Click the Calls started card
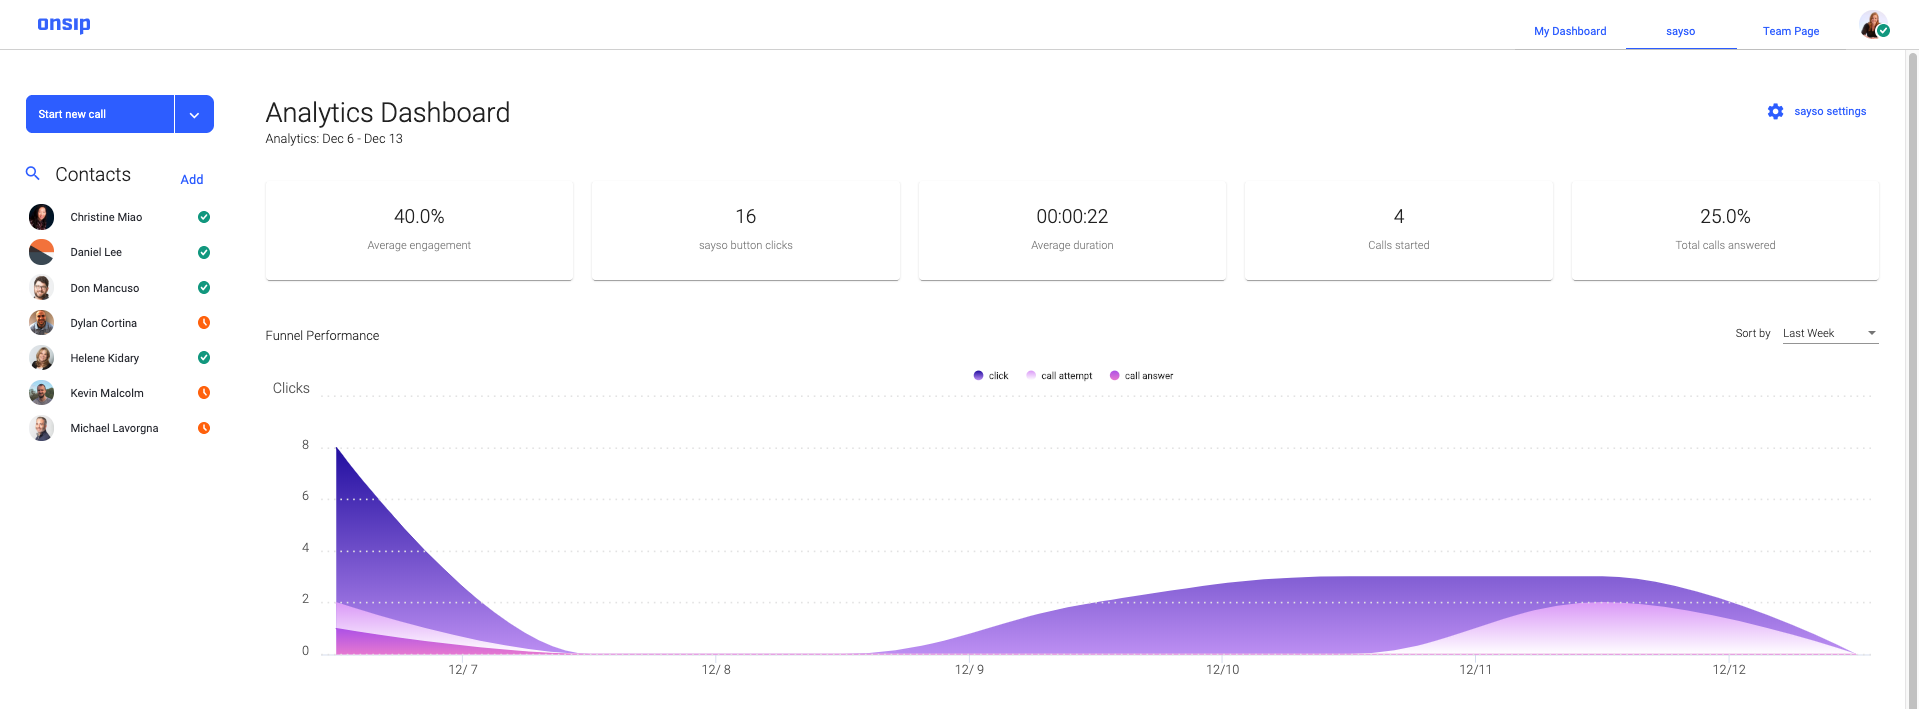The height and width of the screenshot is (709, 1919). (1399, 230)
